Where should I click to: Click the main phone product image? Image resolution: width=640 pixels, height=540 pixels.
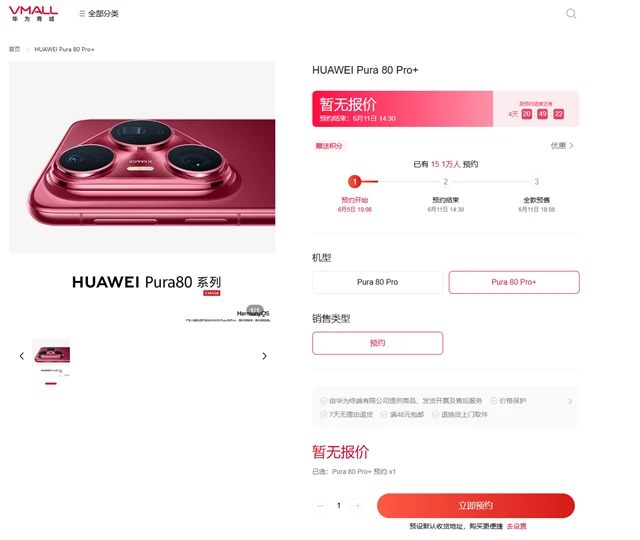(x=142, y=157)
